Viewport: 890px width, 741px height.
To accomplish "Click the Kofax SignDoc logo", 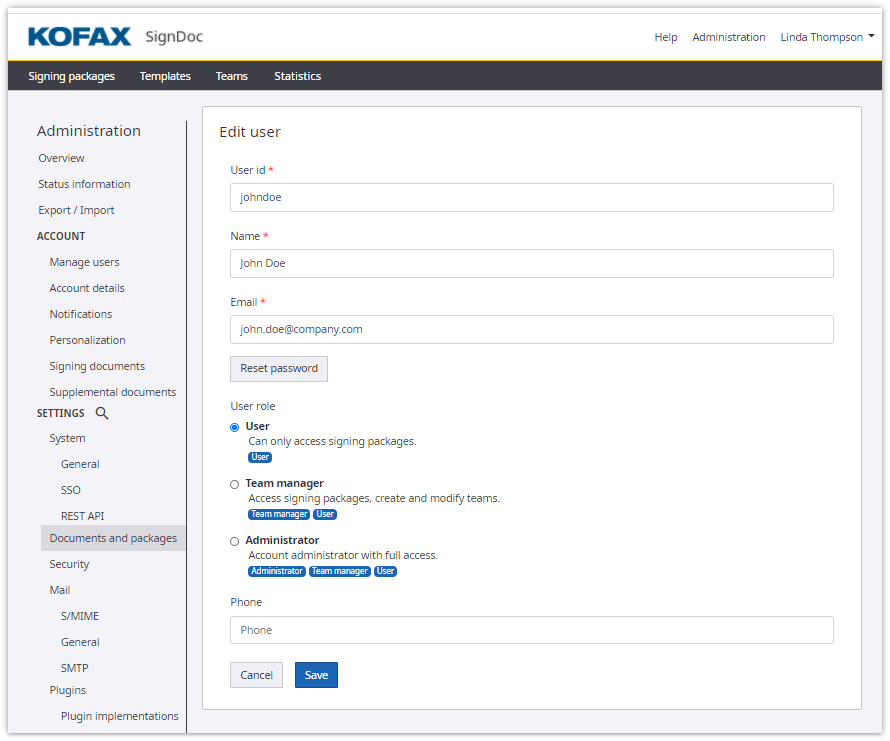I will click(115, 37).
